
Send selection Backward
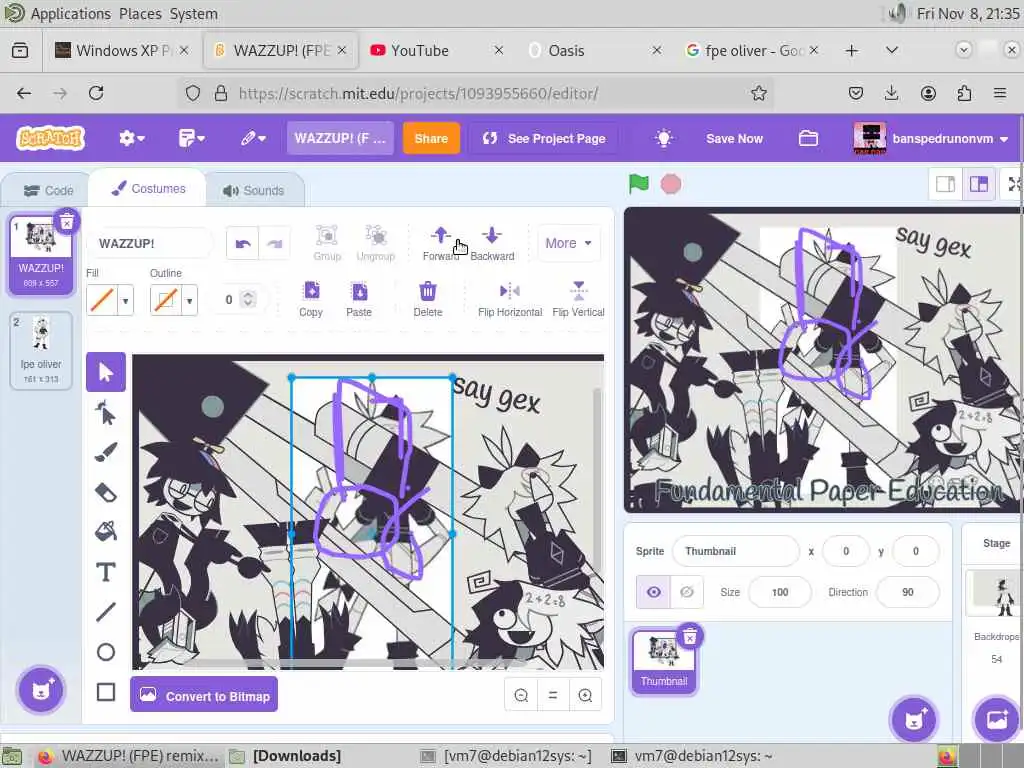pyautogui.click(x=492, y=243)
